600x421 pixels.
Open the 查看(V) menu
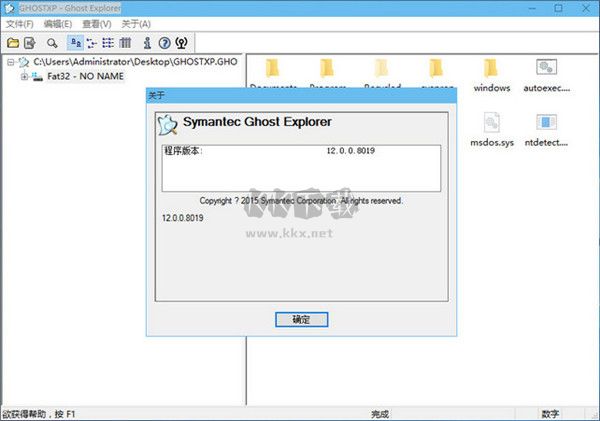click(x=97, y=24)
